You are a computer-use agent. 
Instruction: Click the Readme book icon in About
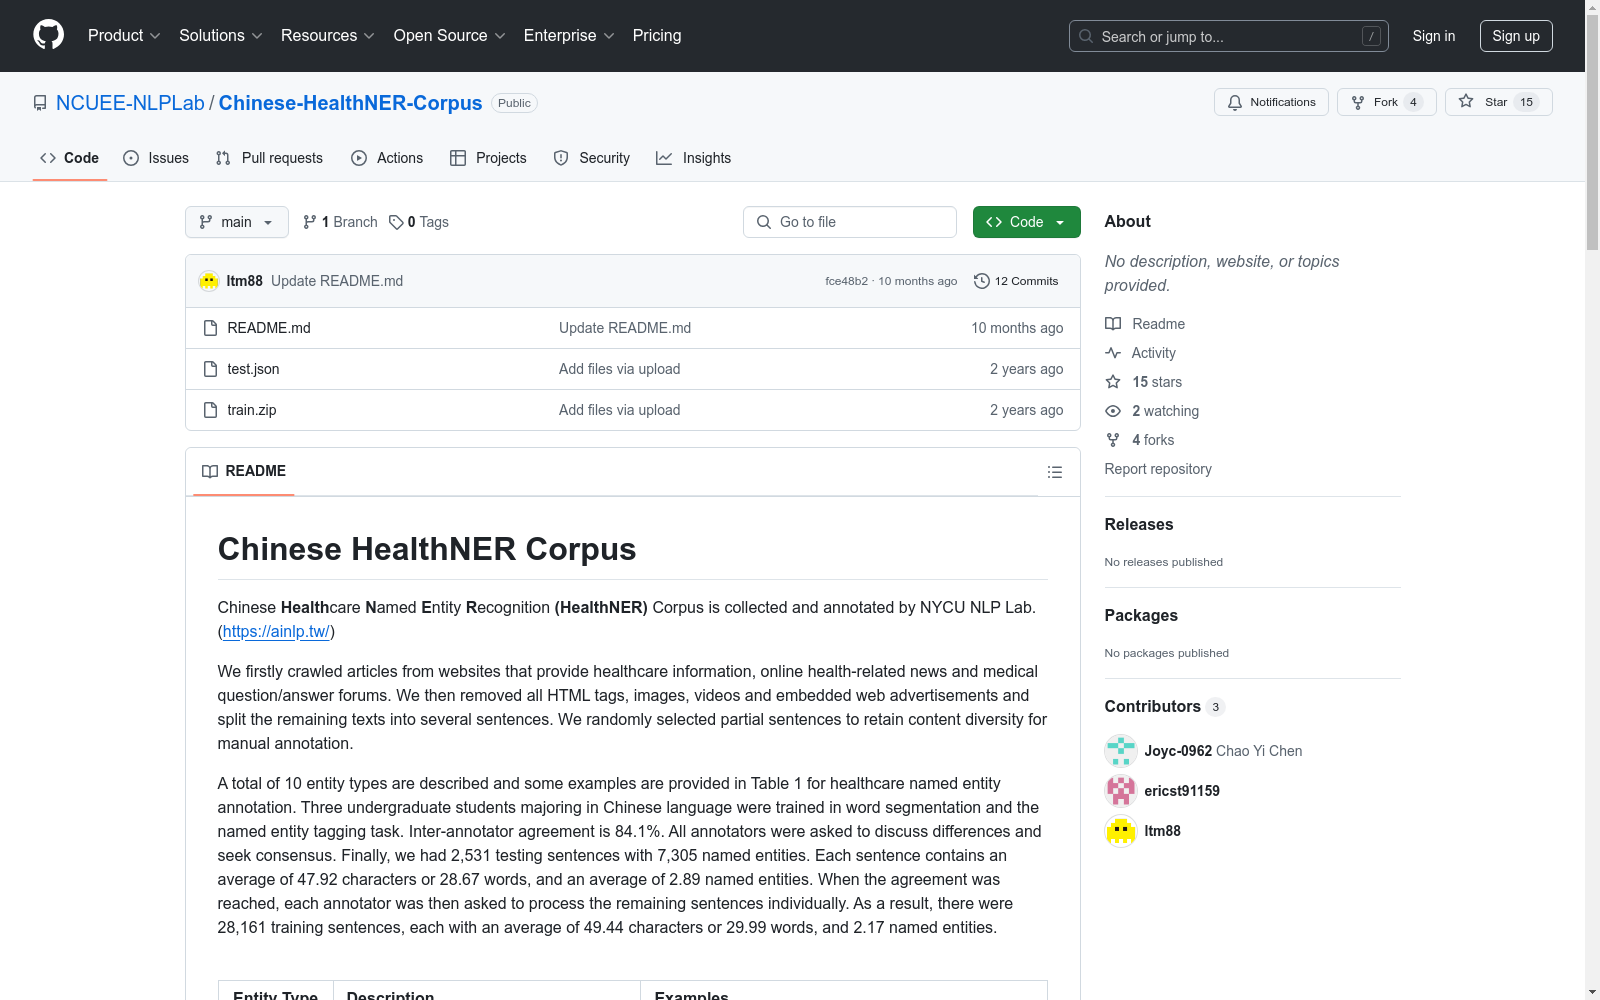pos(1113,324)
